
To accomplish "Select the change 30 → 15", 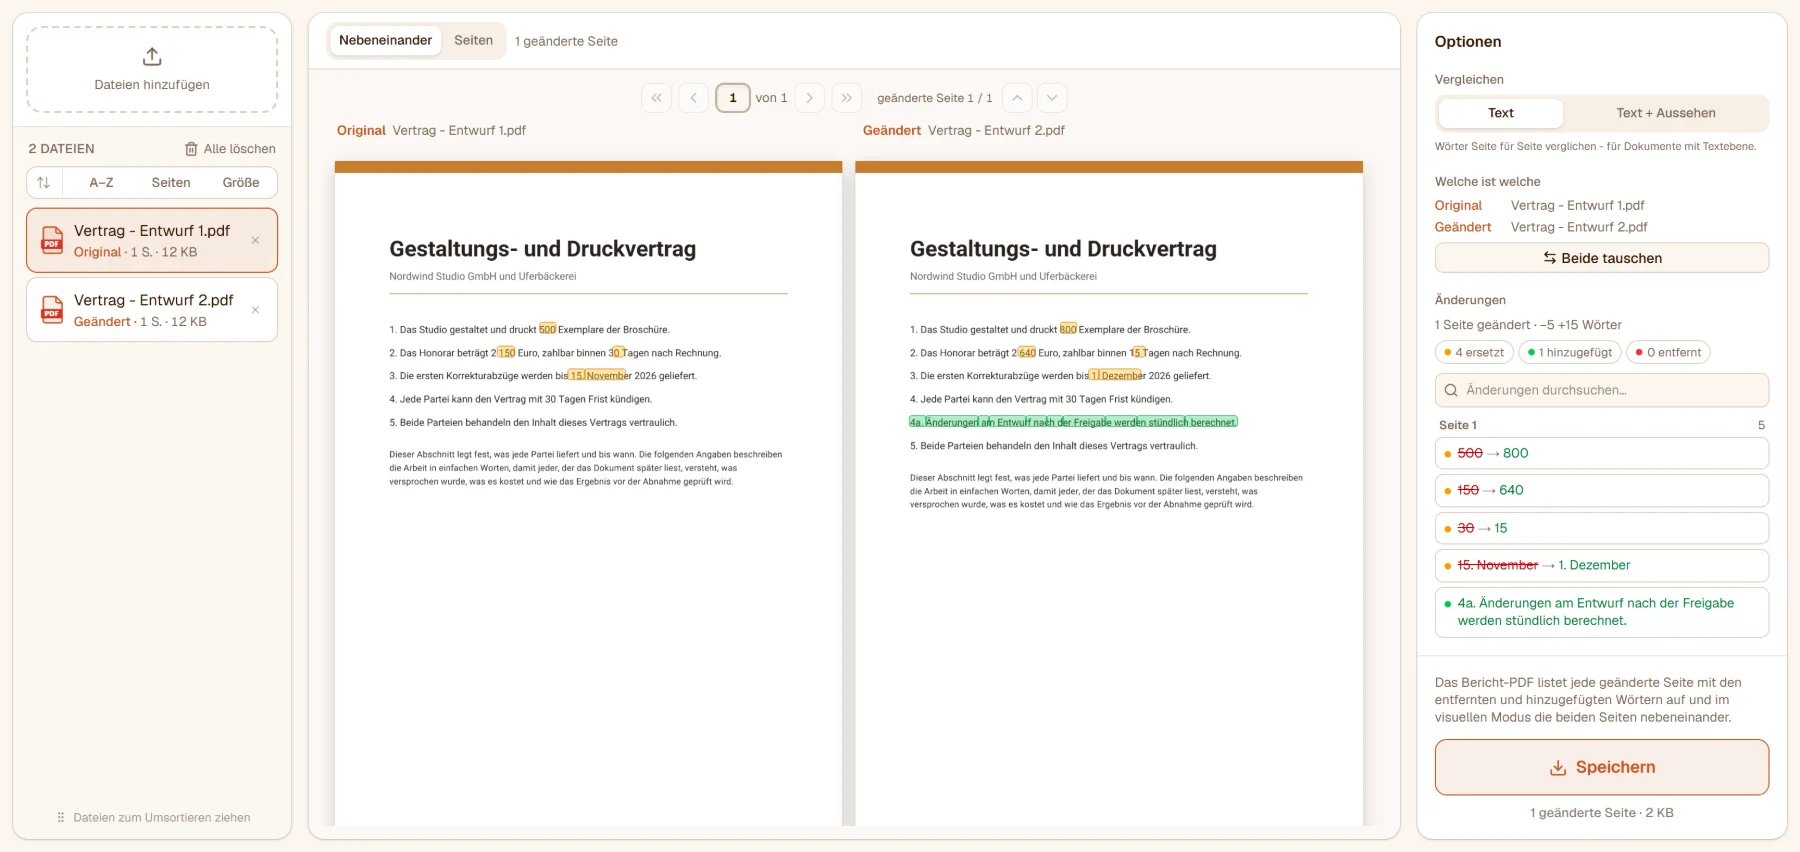I will click(1601, 528).
